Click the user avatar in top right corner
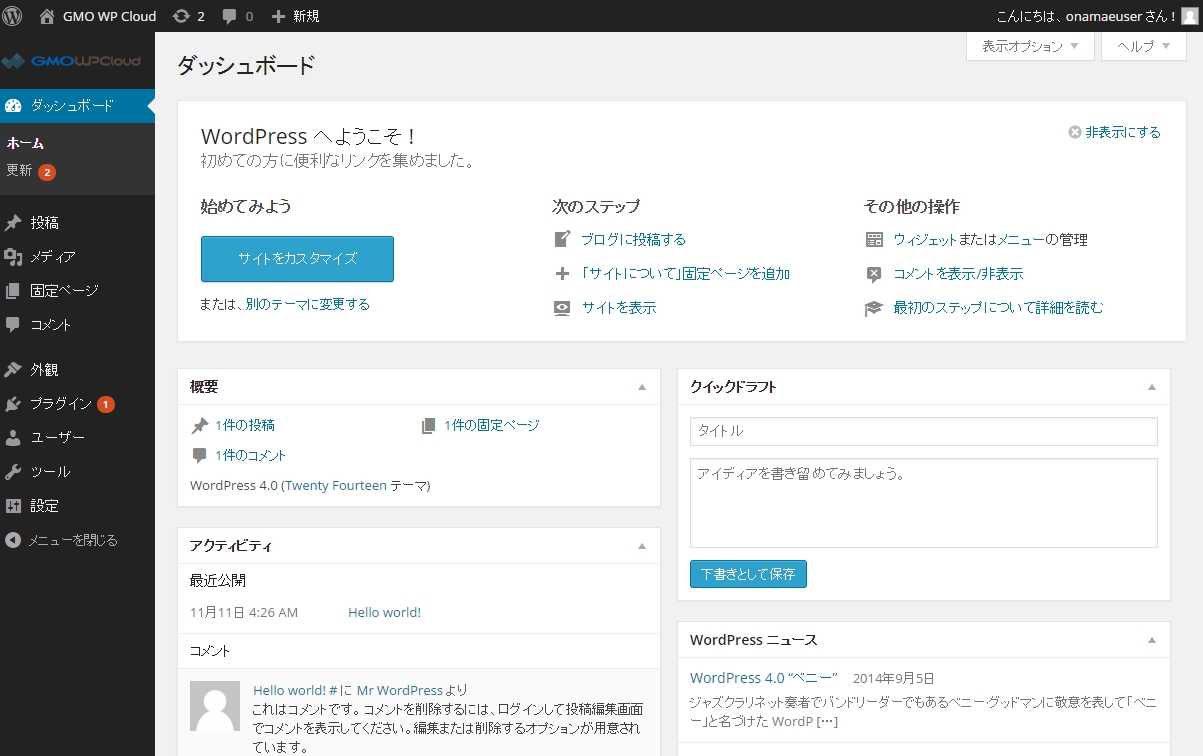The height and width of the screenshot is (756, 1203). [x=1191, y=16]
